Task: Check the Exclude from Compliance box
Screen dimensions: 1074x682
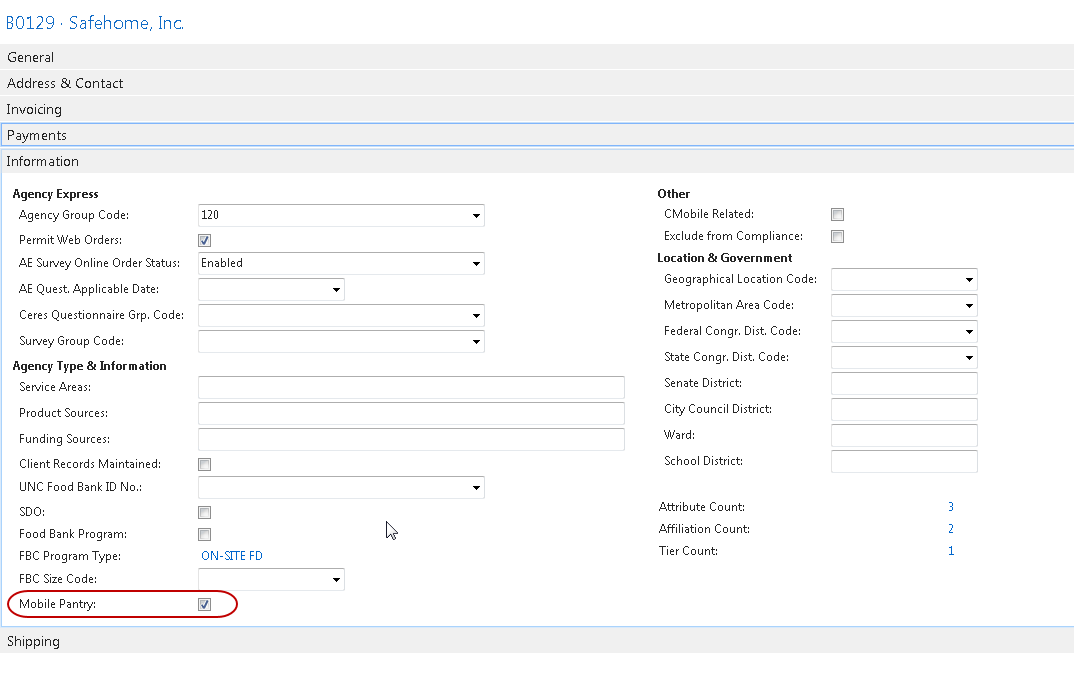Action: (x=838, y=237)
